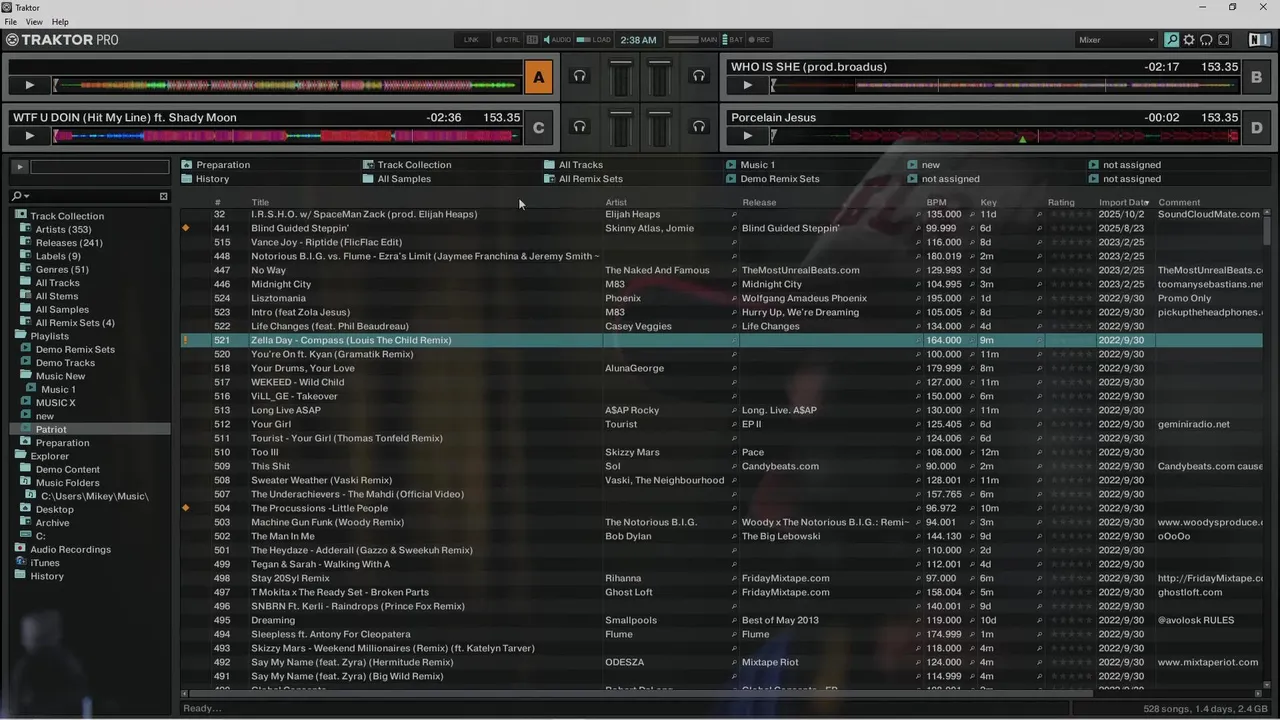This screenshot has width=1280, height=720.
Task: Open the iTunes tree node
Action: pos(45,563)
